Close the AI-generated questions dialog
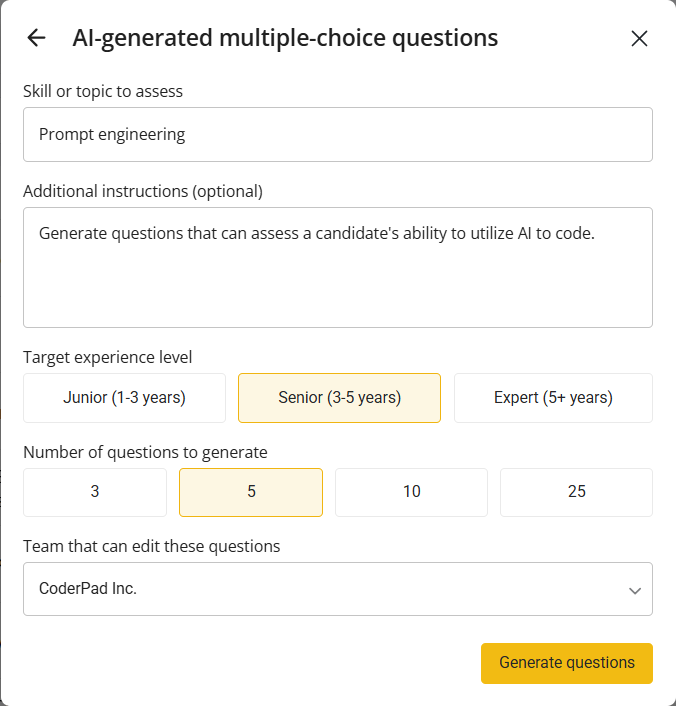676x706 pixels. click(x=639, y=39)
